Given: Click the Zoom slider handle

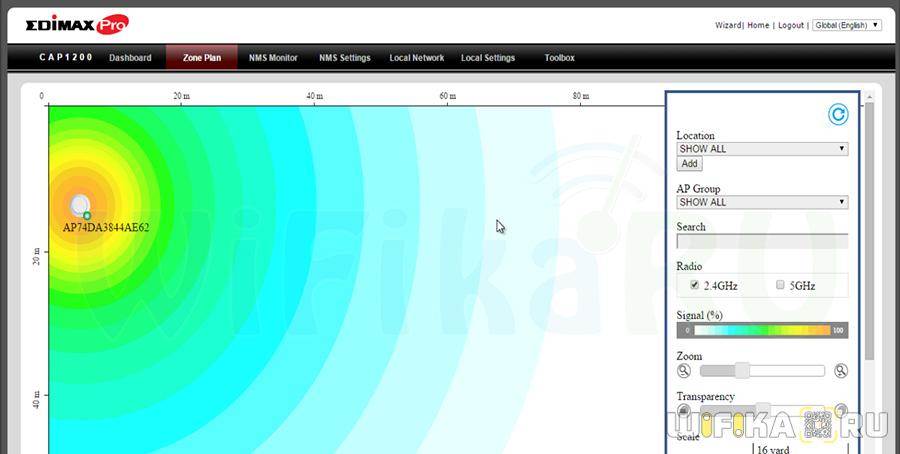Looking at the screenshot, I should (x=742, y=371).
